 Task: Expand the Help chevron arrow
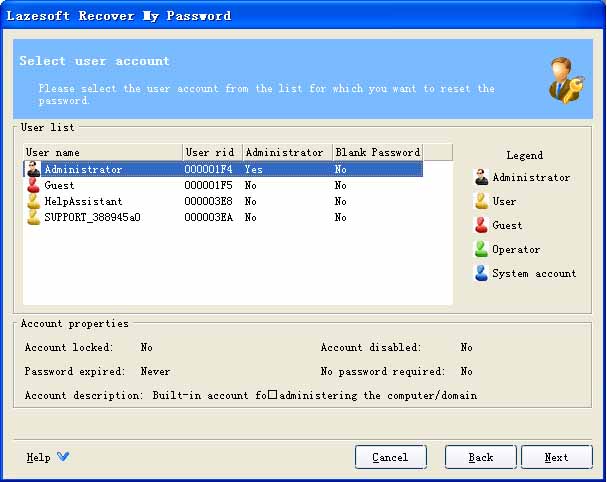[63, 457]
